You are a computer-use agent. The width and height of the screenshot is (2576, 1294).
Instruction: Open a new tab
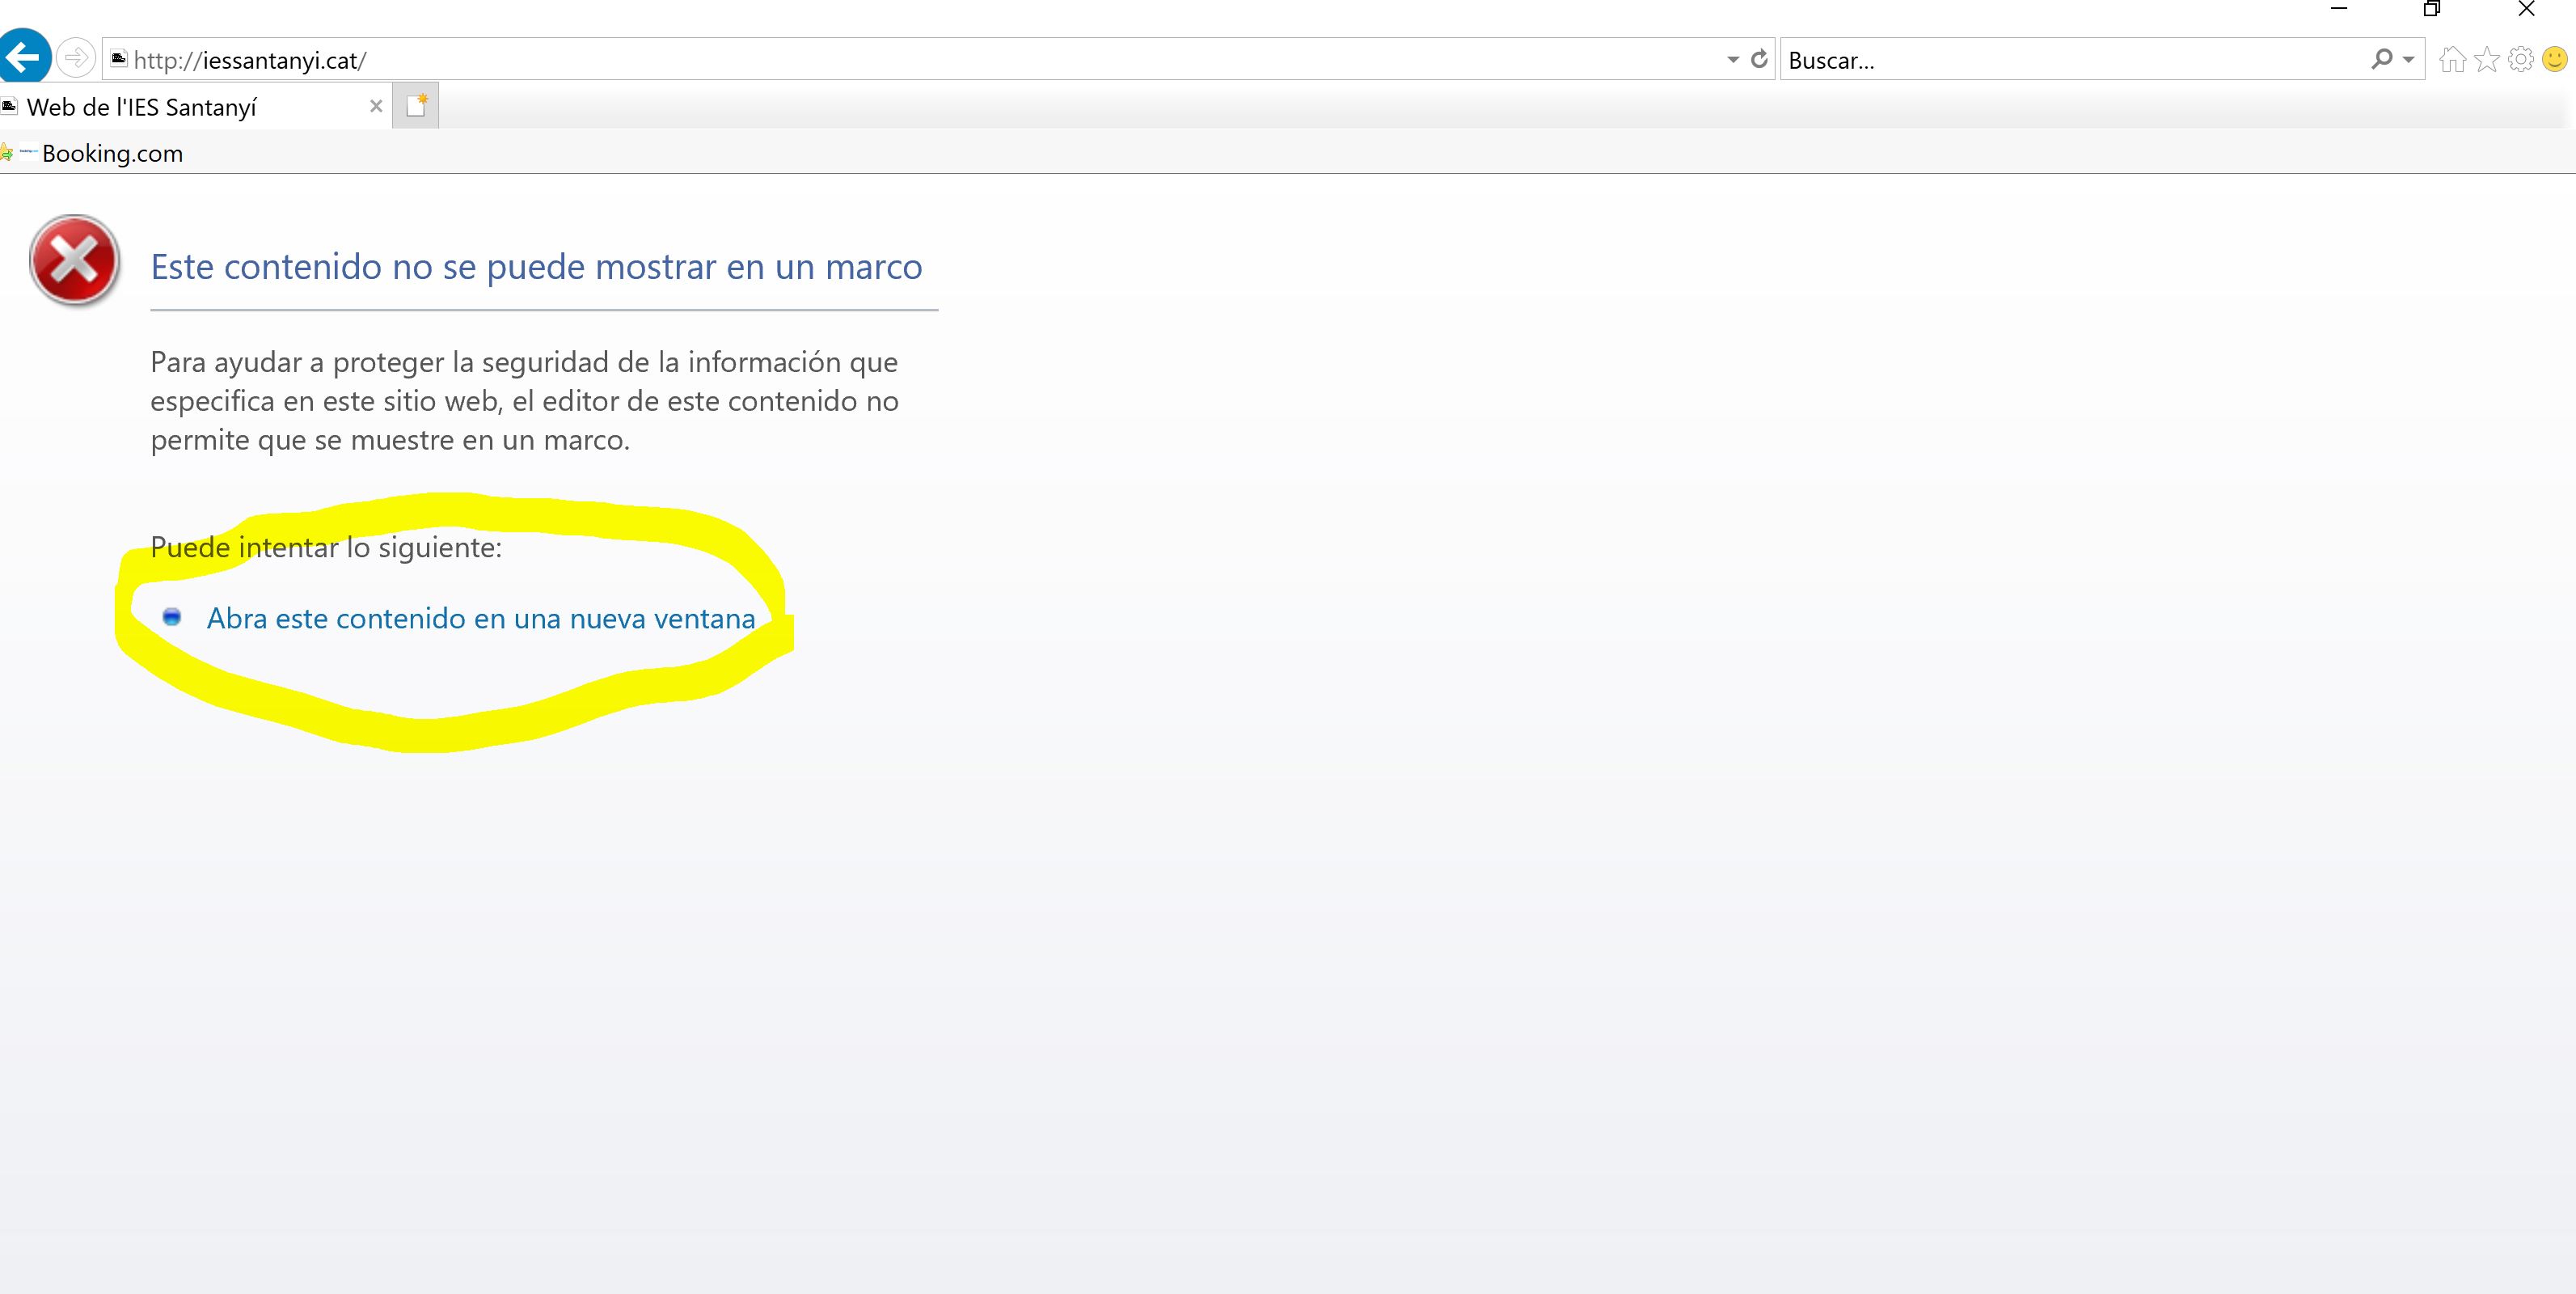[416, 105]
